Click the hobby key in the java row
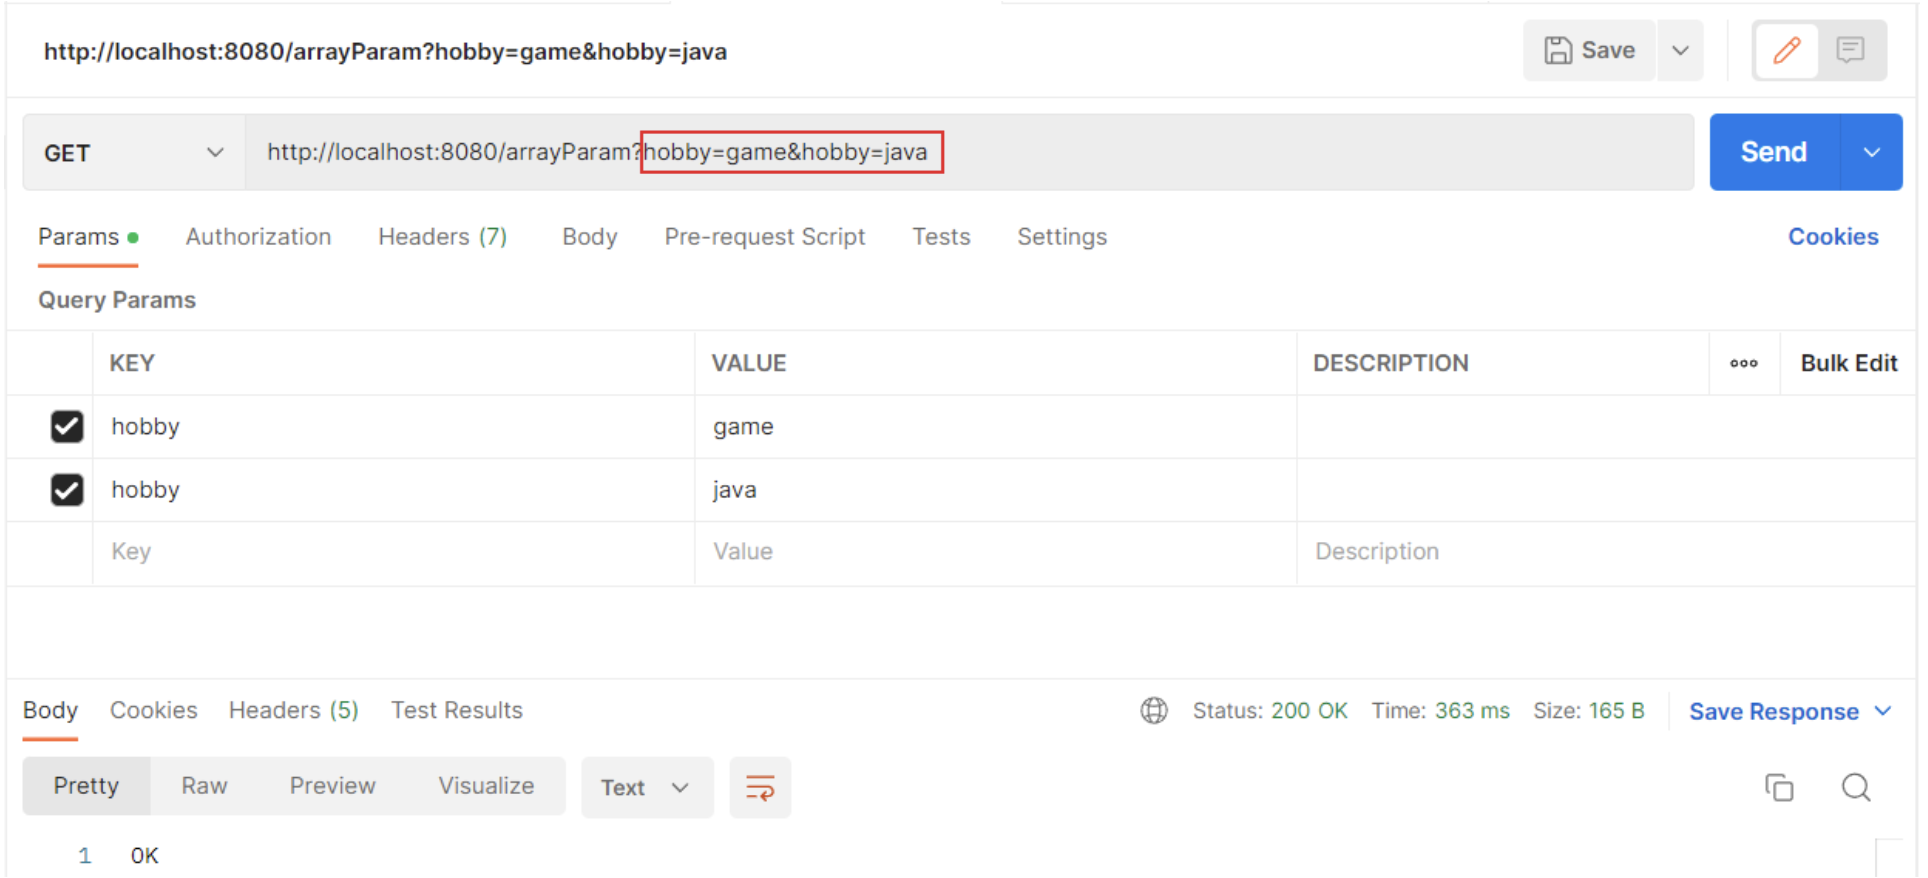1928x878 pixels. 145,490
